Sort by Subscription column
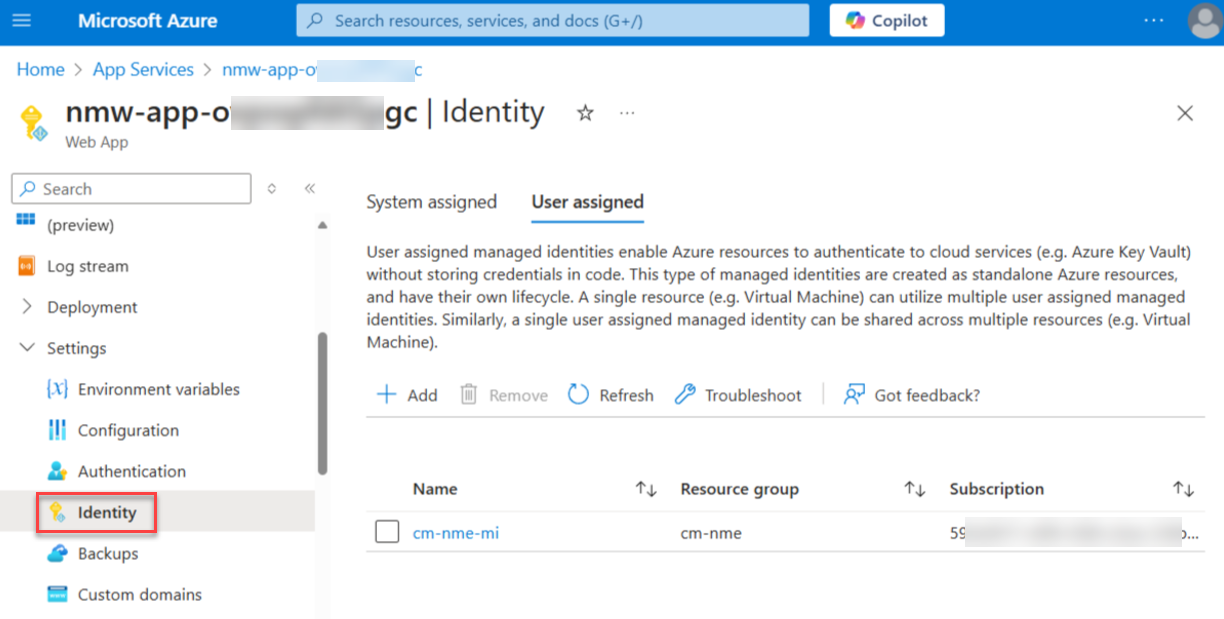 (1184, 489)
